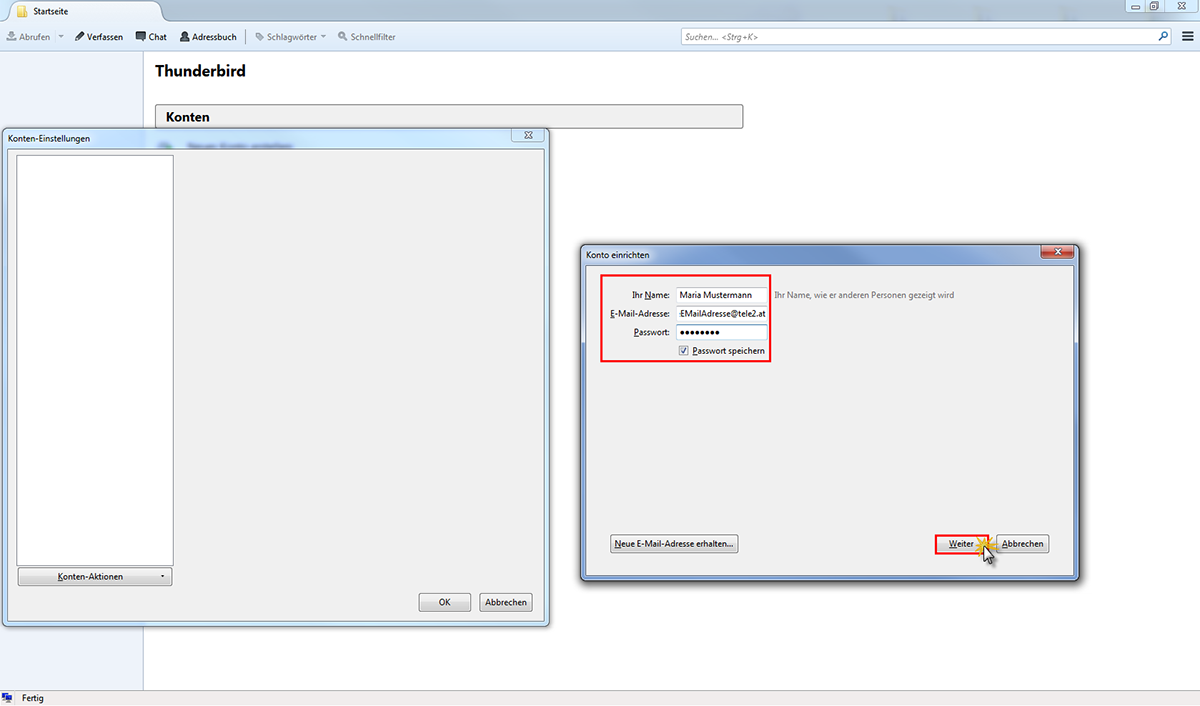Click Neue E-Mail-Adresse erhalten button
The image size is (1200, 706).
[x=674, y=544]
